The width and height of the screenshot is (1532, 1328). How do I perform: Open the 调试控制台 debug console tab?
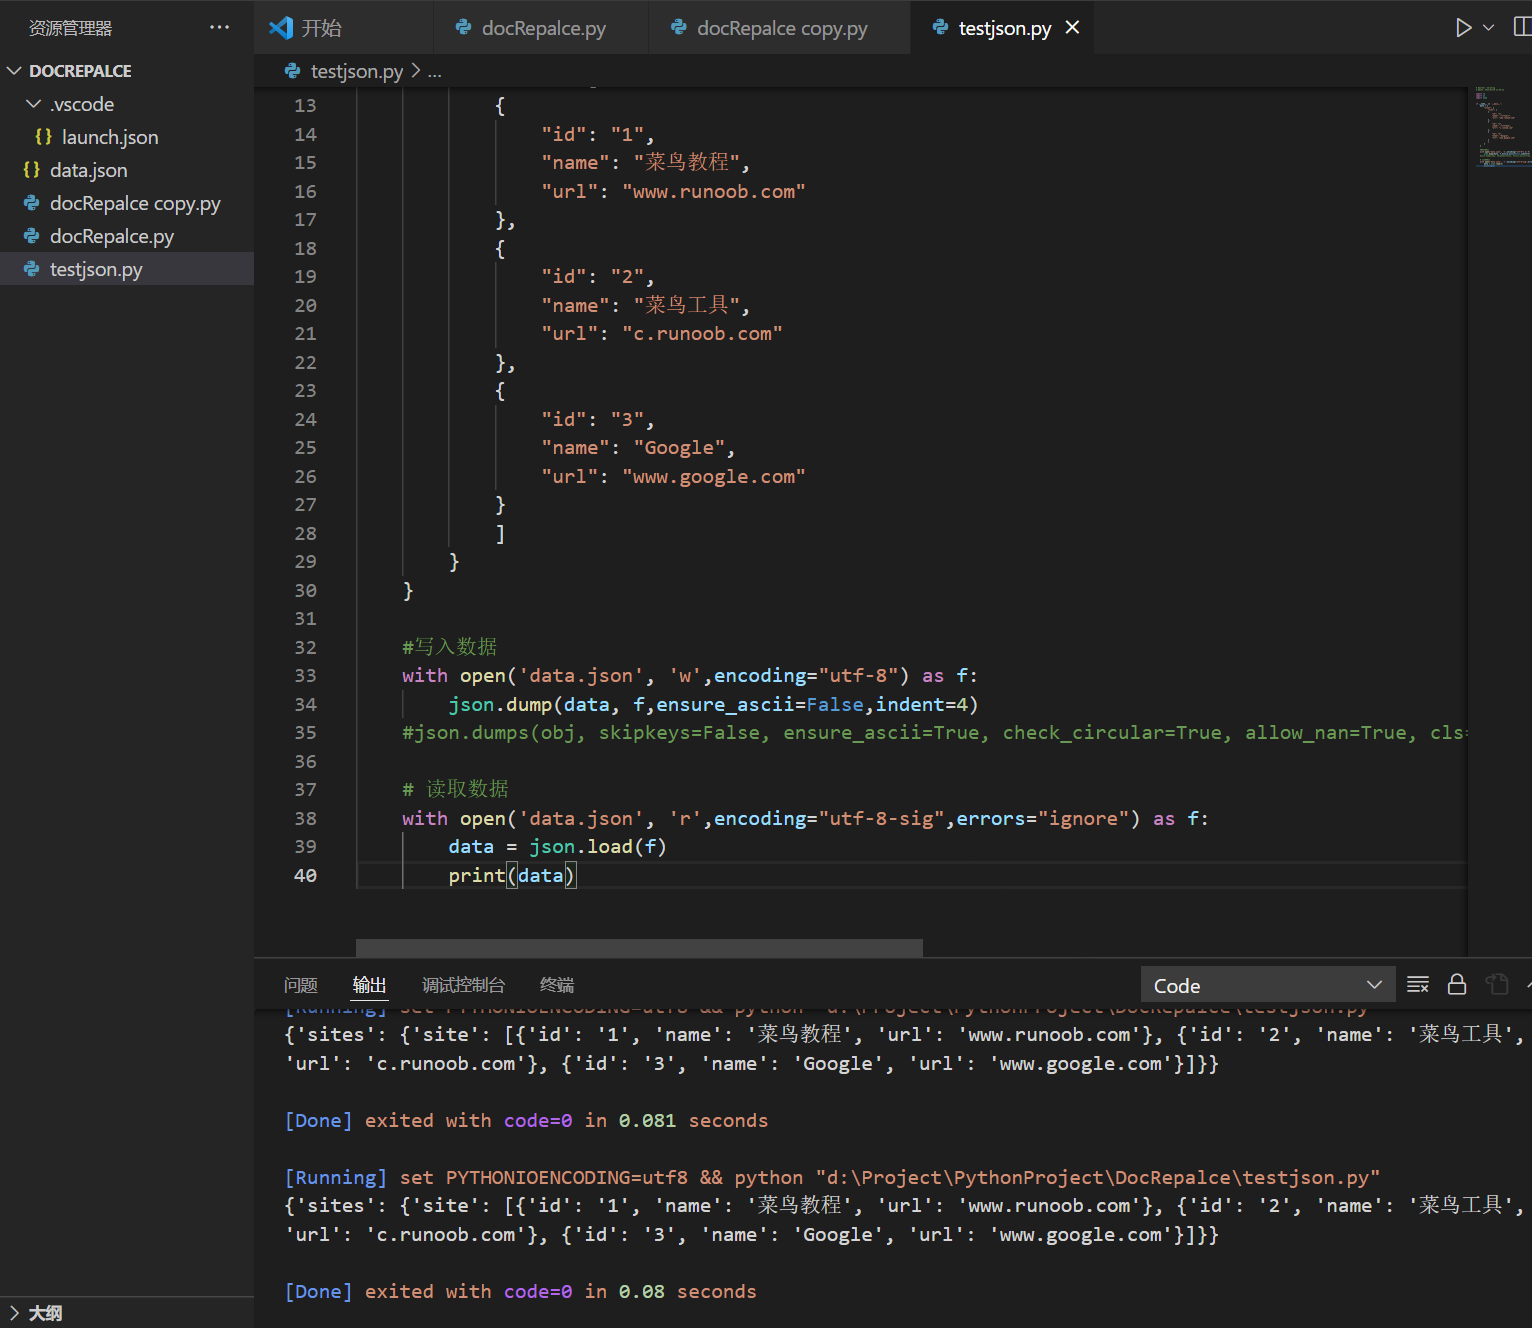point(463,985)
